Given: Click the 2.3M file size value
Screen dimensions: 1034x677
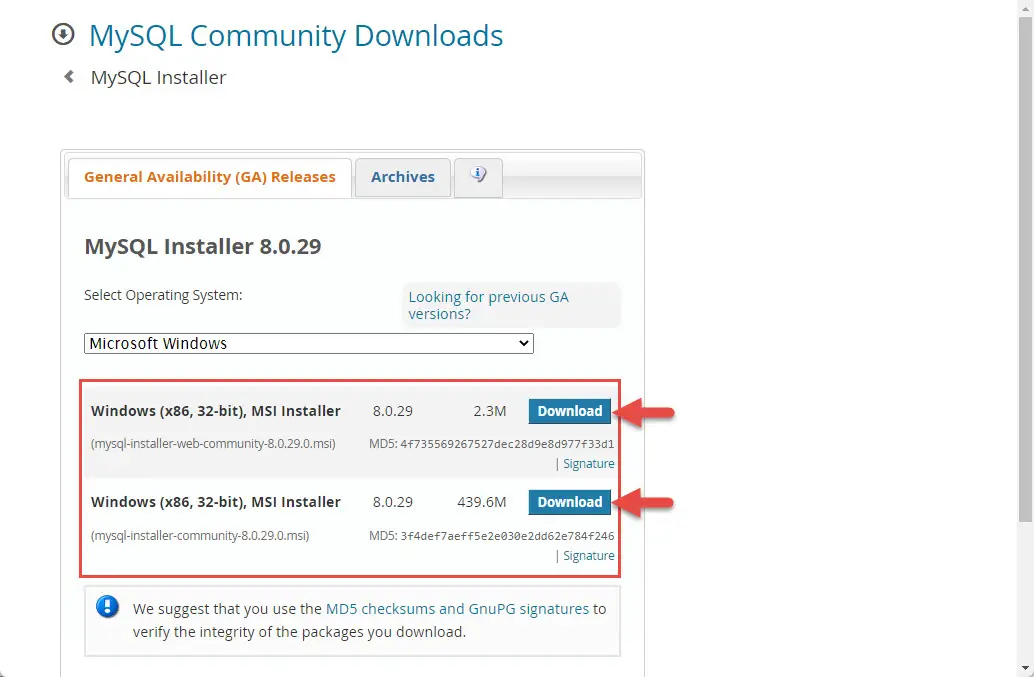Looking at the screenshot, I should click(490, 411).
